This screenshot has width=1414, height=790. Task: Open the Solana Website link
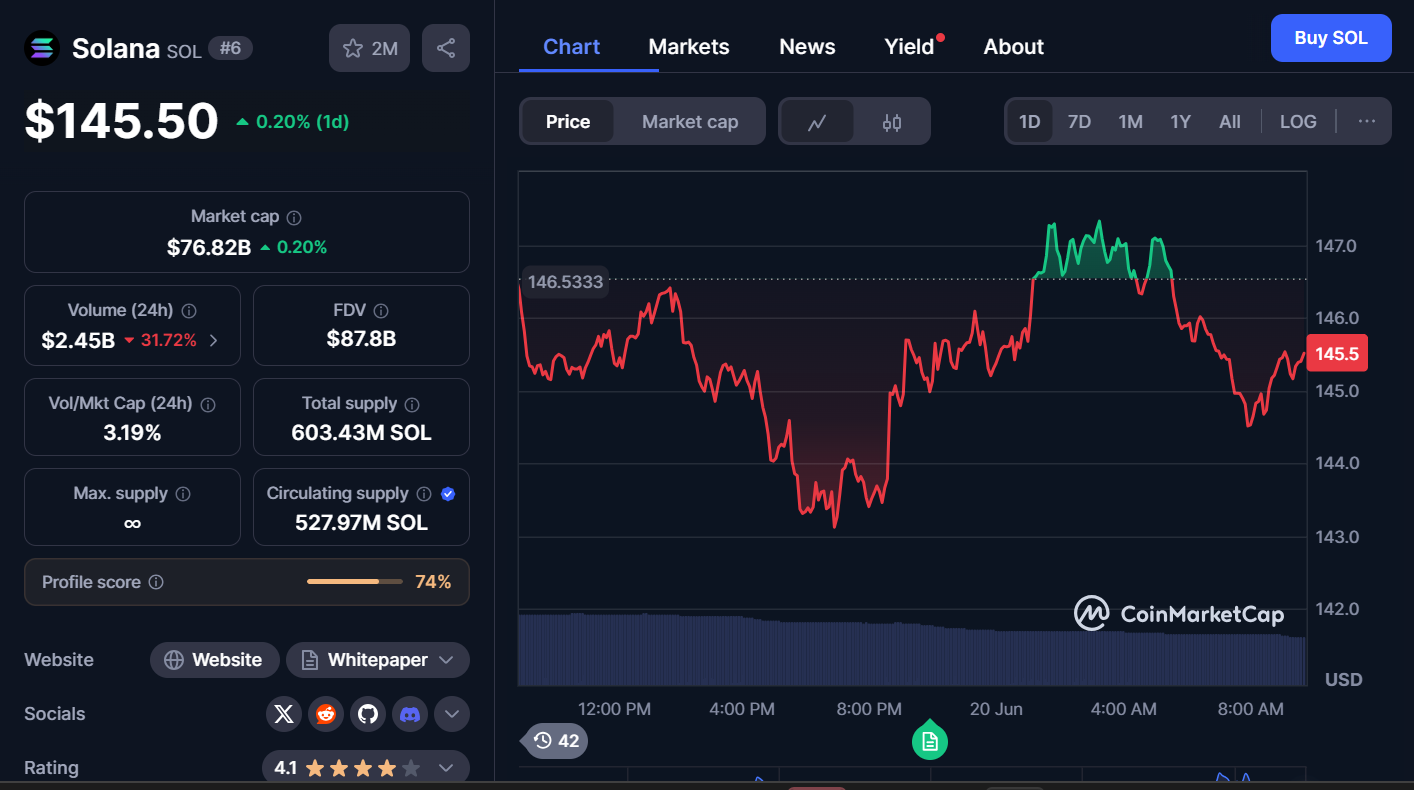tap(214, 660)
